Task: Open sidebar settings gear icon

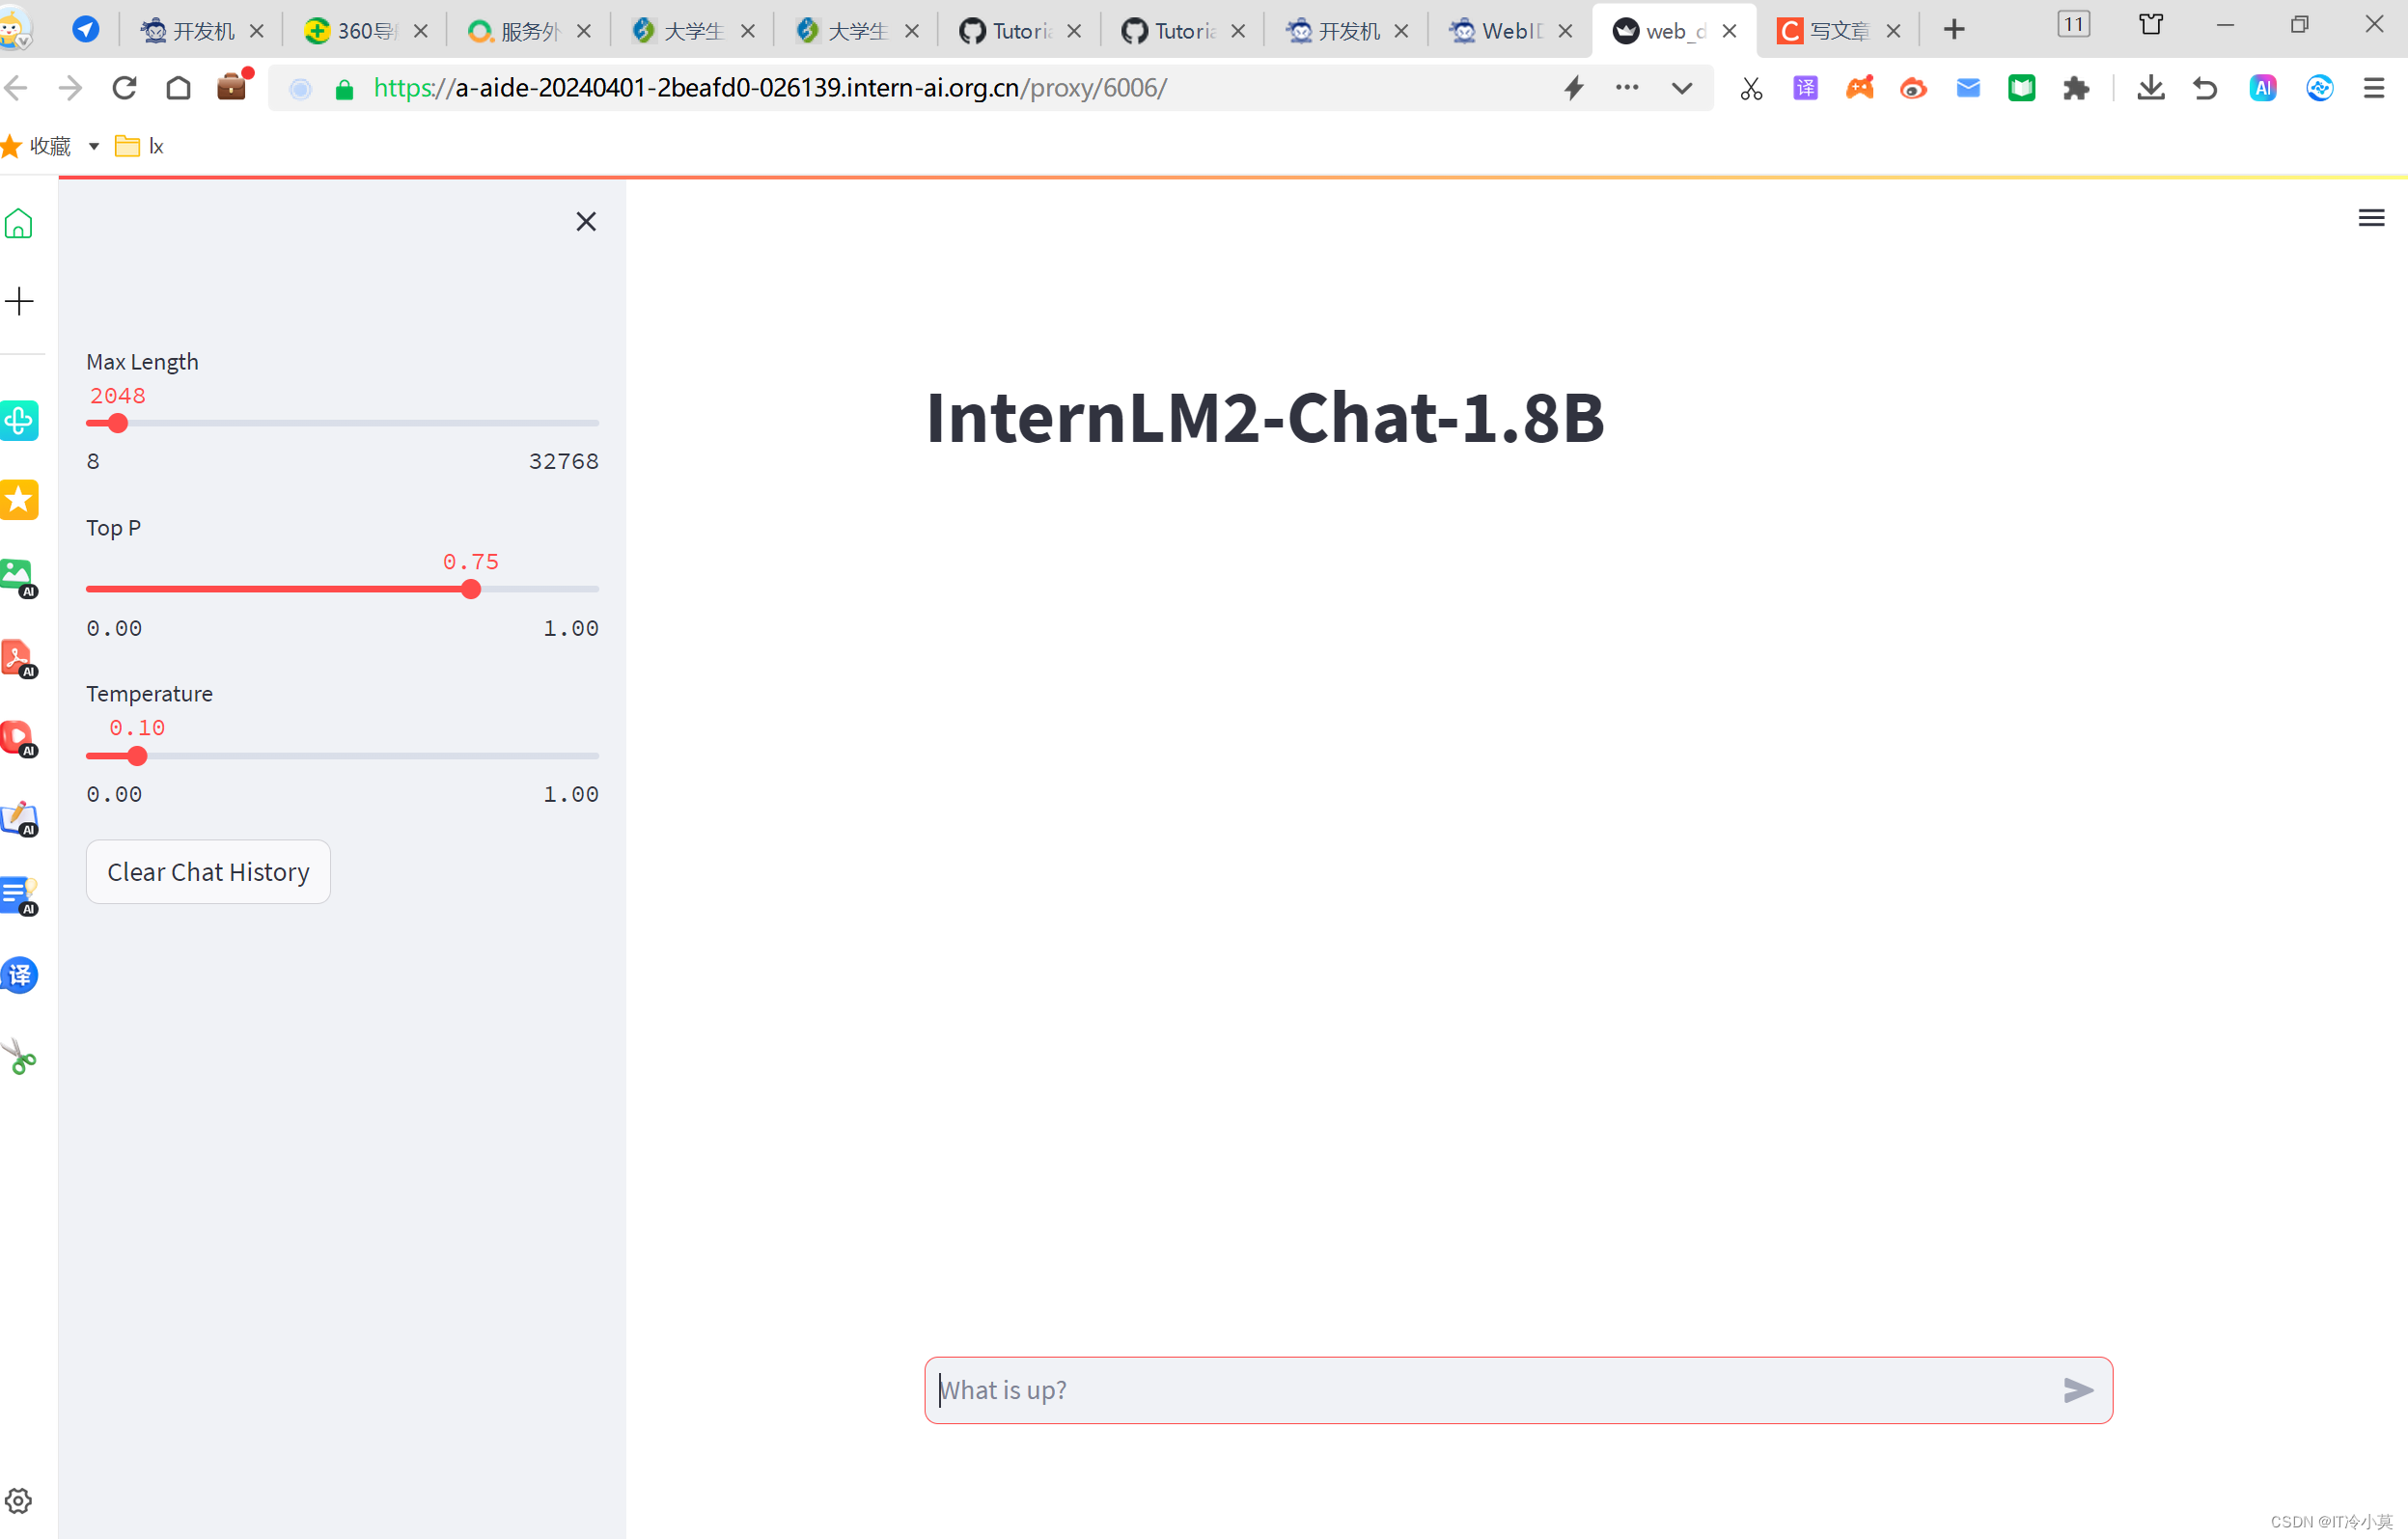Action: pos(19,1500)
